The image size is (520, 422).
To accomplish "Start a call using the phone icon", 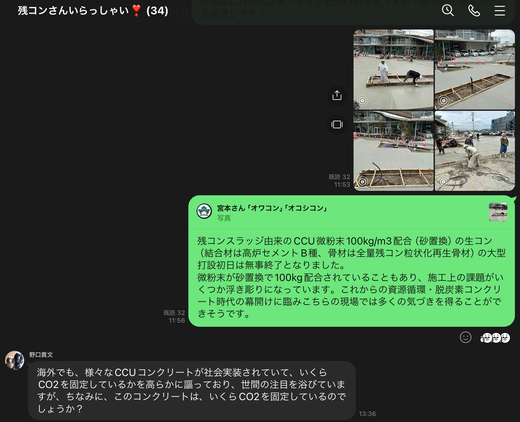I will coord(474,11).
